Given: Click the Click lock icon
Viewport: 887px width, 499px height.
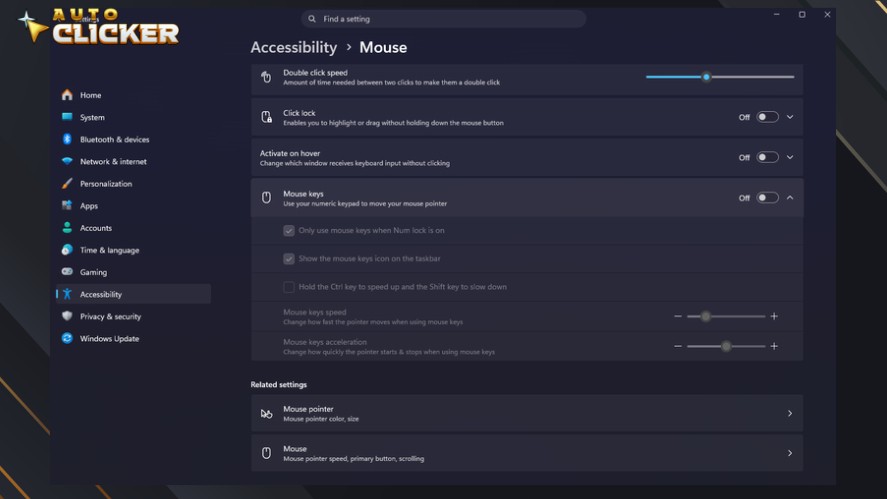Looking at the screenshot, I should click(266, 117).
